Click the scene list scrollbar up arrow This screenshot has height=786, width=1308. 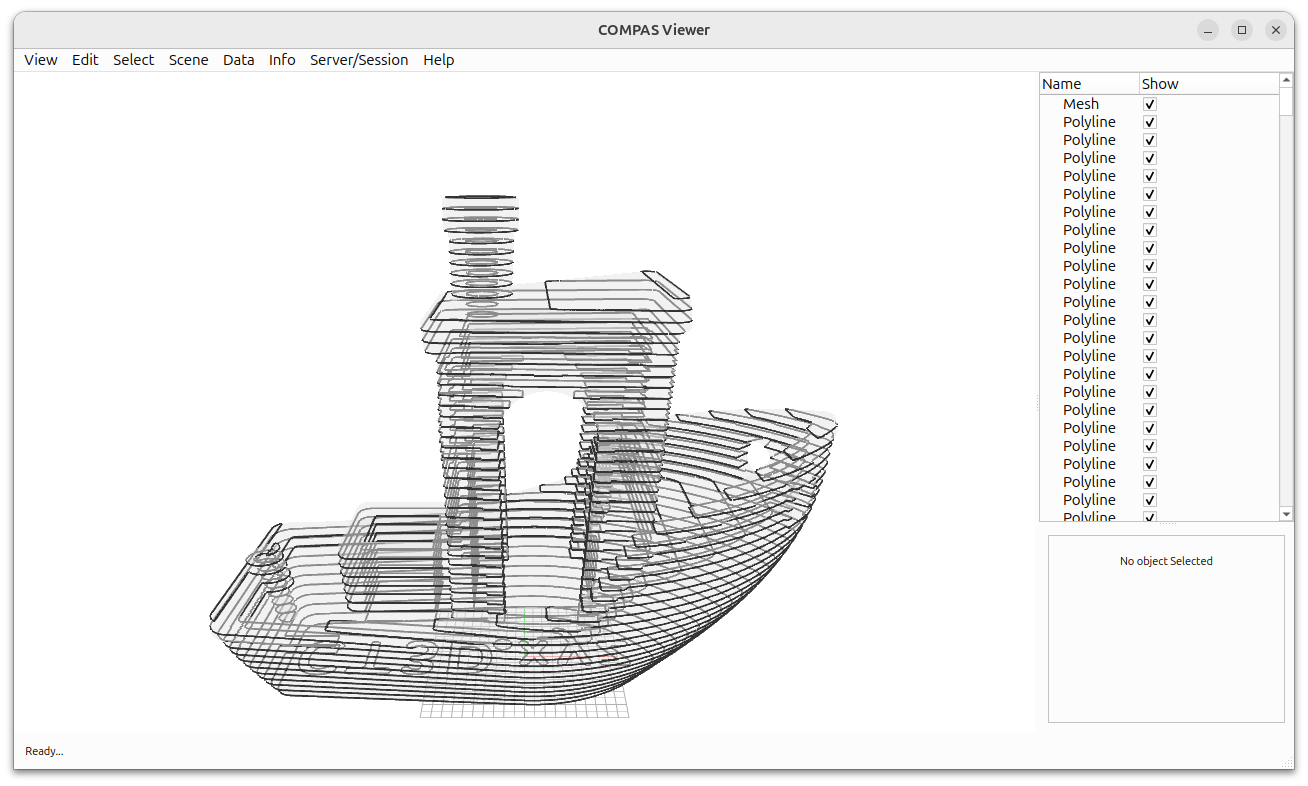tap(1285, 79)
